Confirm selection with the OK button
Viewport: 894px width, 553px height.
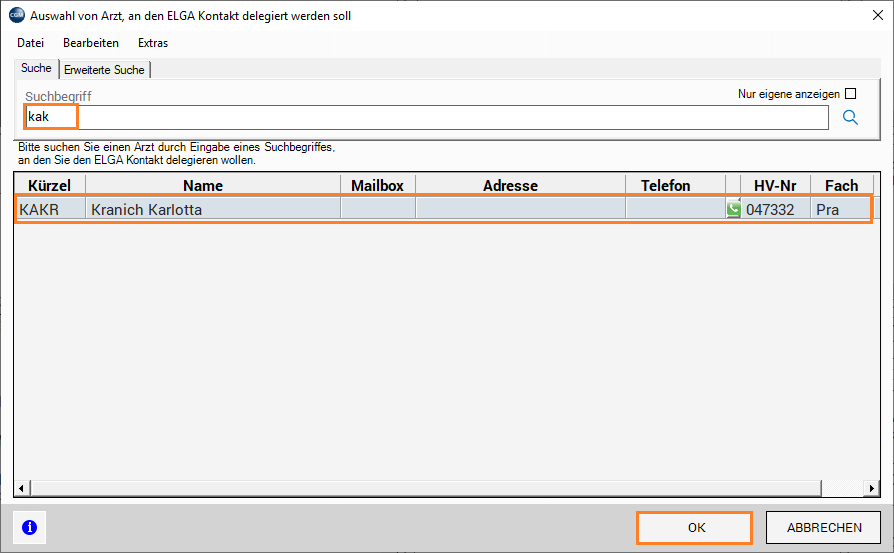click(x=695, y=527)
